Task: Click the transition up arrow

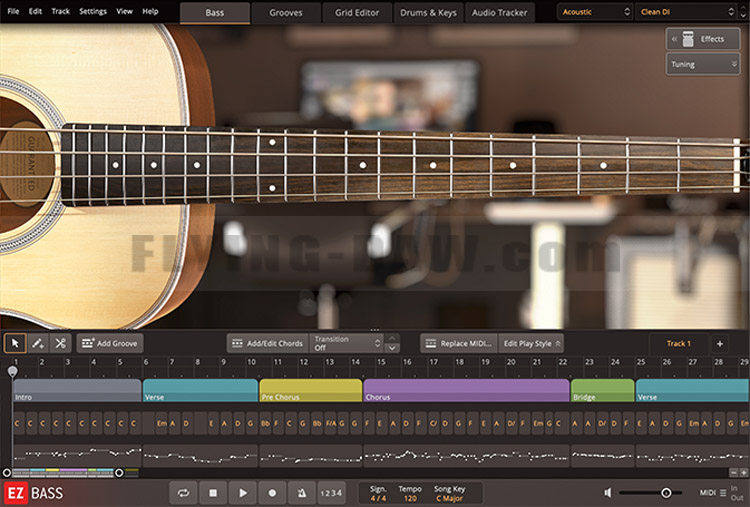Action: pos(392,338)
